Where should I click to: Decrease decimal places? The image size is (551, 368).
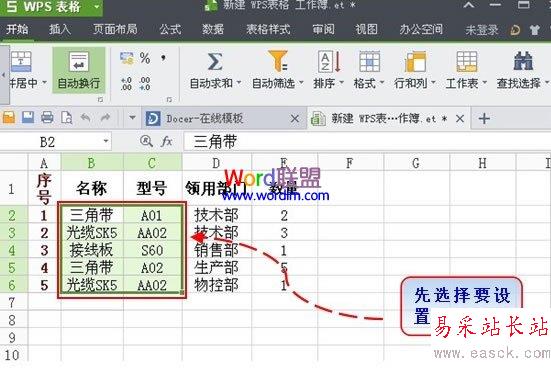click(x=145, y=84)
